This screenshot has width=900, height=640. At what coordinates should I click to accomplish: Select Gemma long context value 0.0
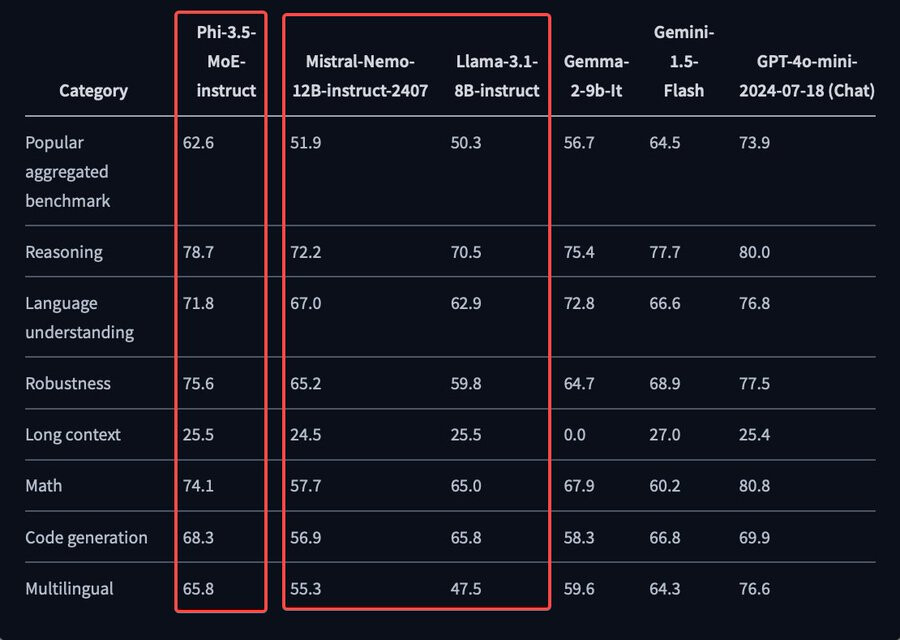click(575, 435)
